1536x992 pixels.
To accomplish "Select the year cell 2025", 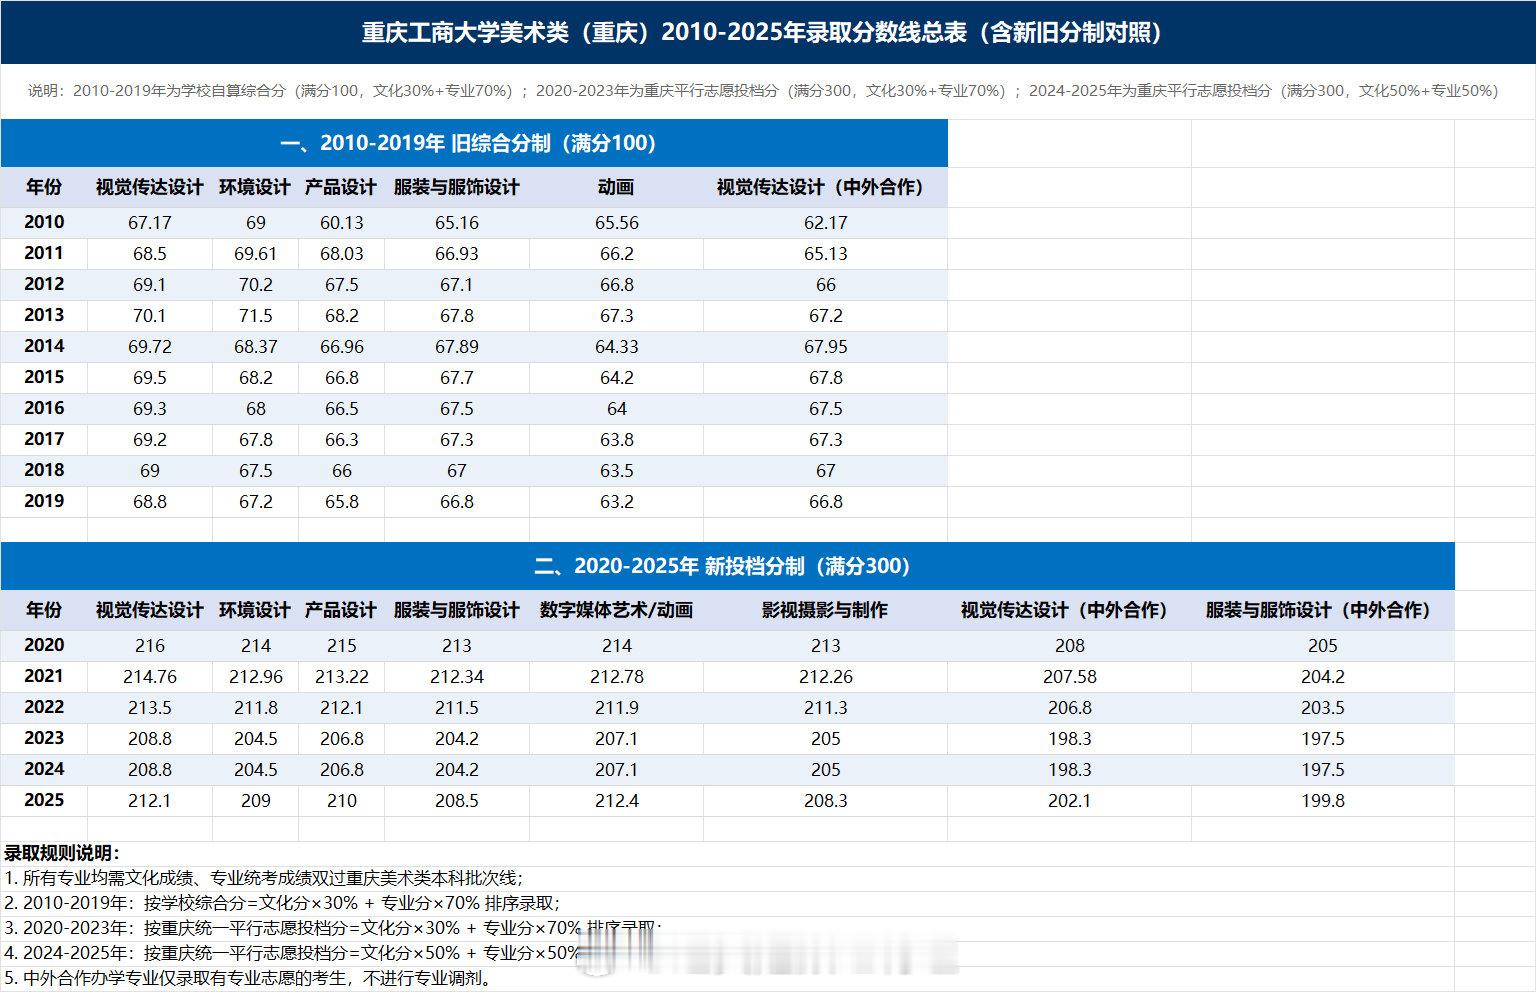I will click(x=44, y=800).
